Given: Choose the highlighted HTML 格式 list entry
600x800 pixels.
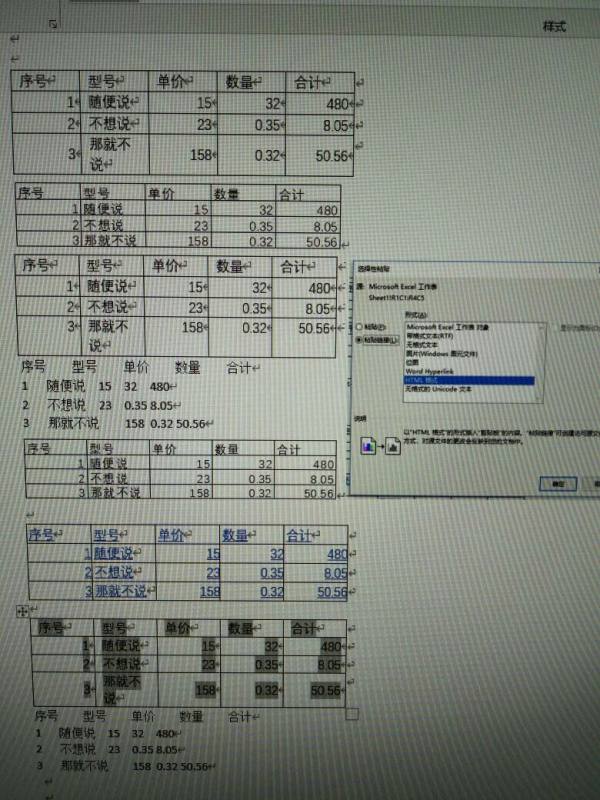Looking at the screenshot, I should click(x=469, y=380).
